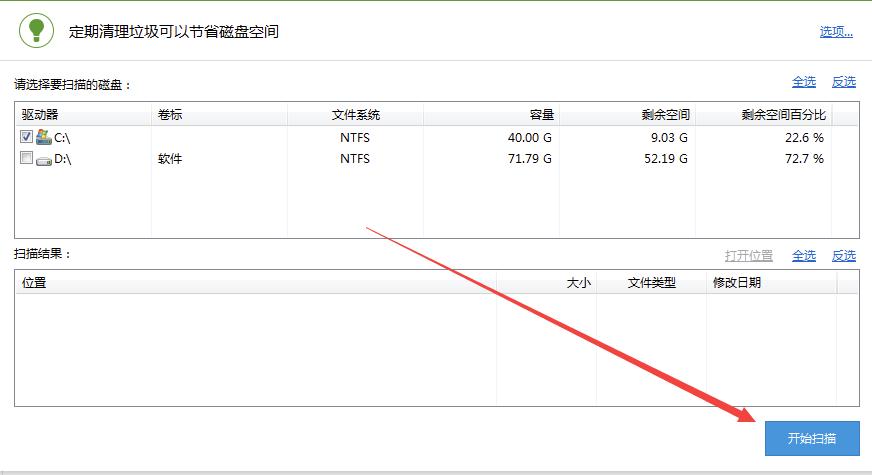Click the 文件系统 column header
The height and width of the screenshot is (475, 872).
tap(355, 115)
